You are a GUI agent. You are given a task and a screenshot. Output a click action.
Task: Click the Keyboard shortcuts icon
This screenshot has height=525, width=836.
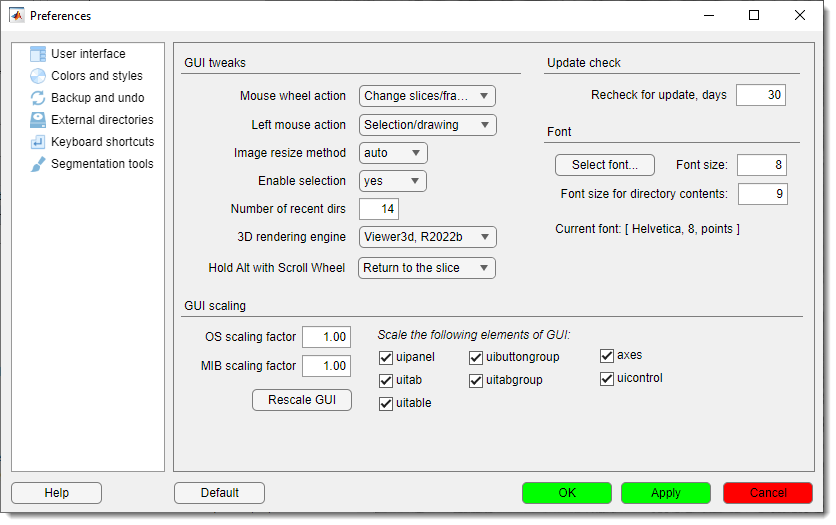(x=38, y=142)
